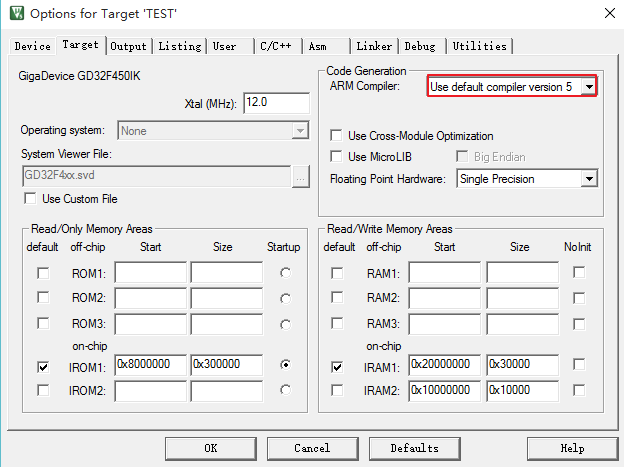
Task: Open the Output tab
Action: 129,46
